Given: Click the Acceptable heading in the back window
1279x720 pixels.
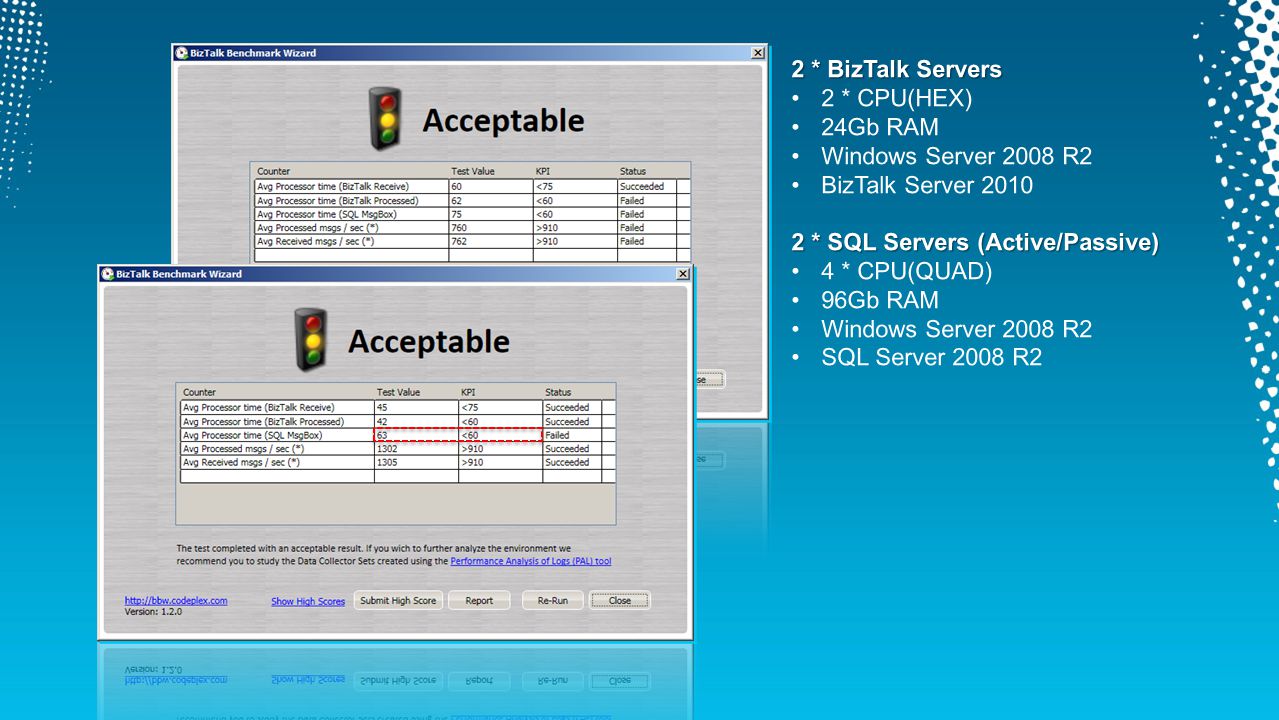Looking at the screenshot, I should click(503, 121).
